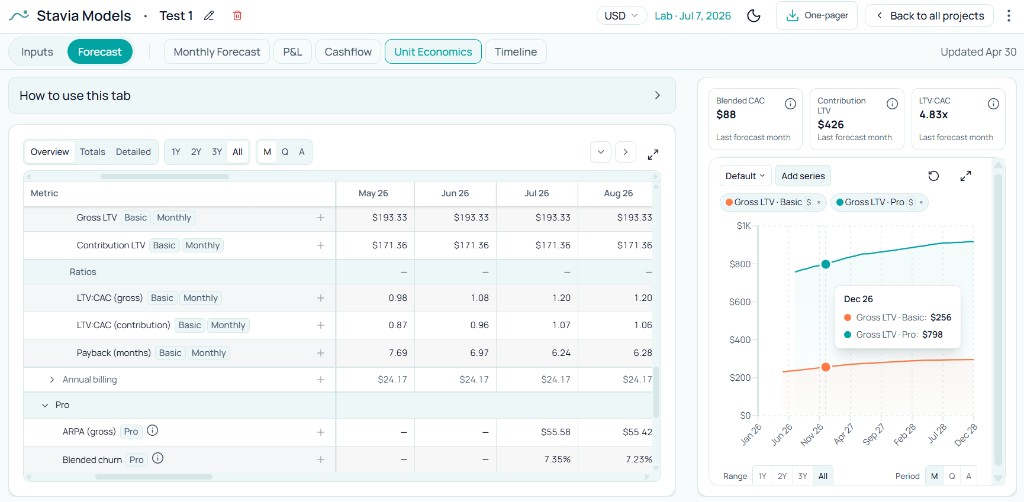
Task: Open Lab · Jul 7, 2026 link
Action: point(693,16)
